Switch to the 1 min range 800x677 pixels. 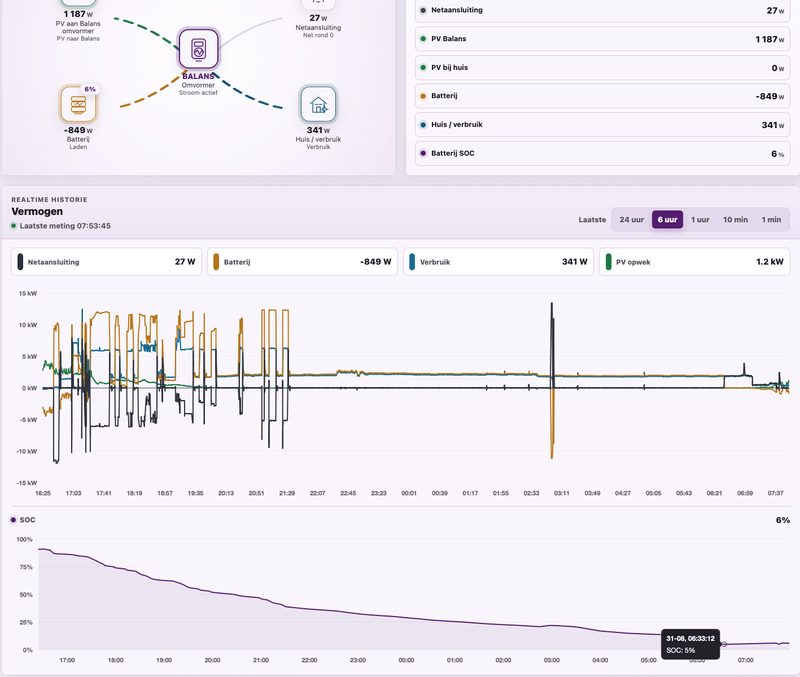click(771, 220)
